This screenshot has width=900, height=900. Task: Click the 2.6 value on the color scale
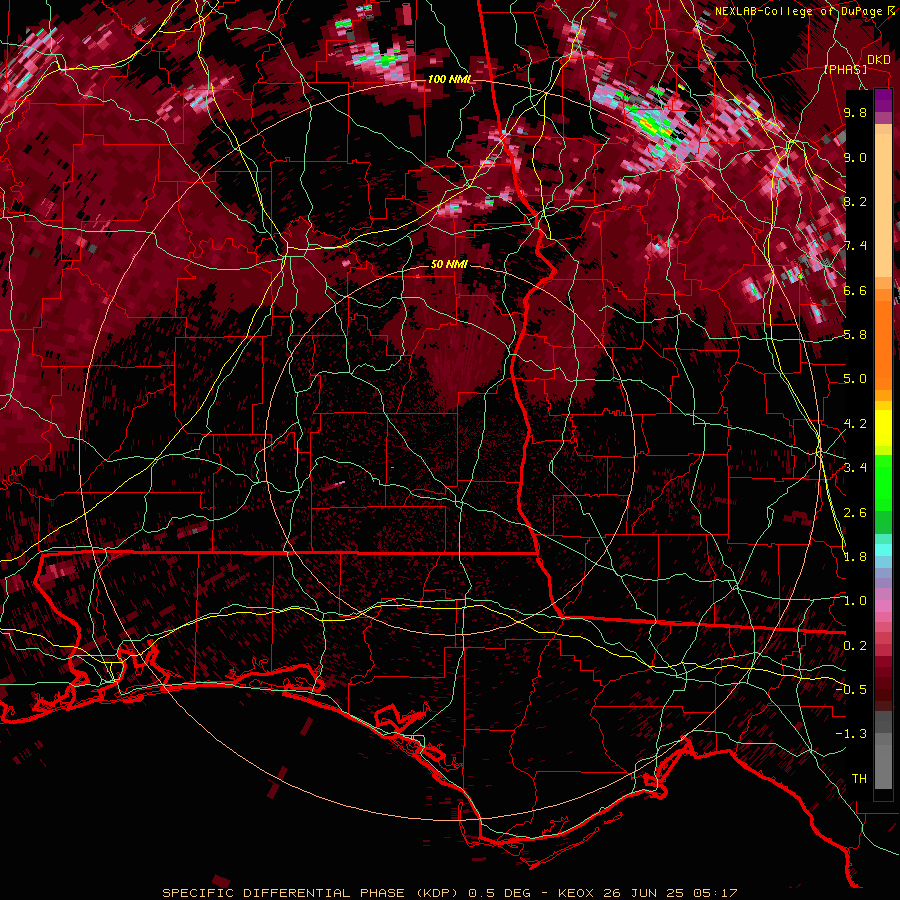(x=855, y=512)
